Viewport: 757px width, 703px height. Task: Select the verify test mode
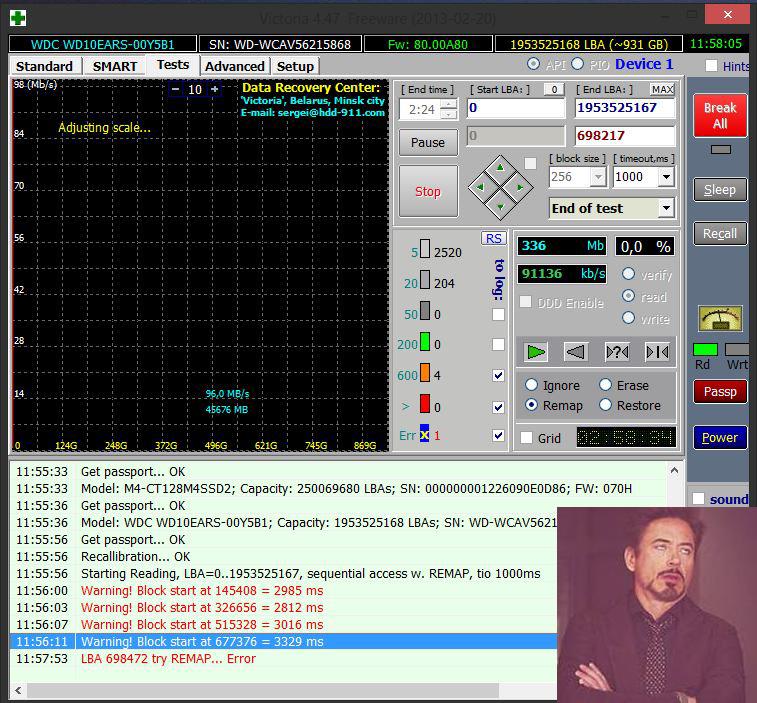628,274
